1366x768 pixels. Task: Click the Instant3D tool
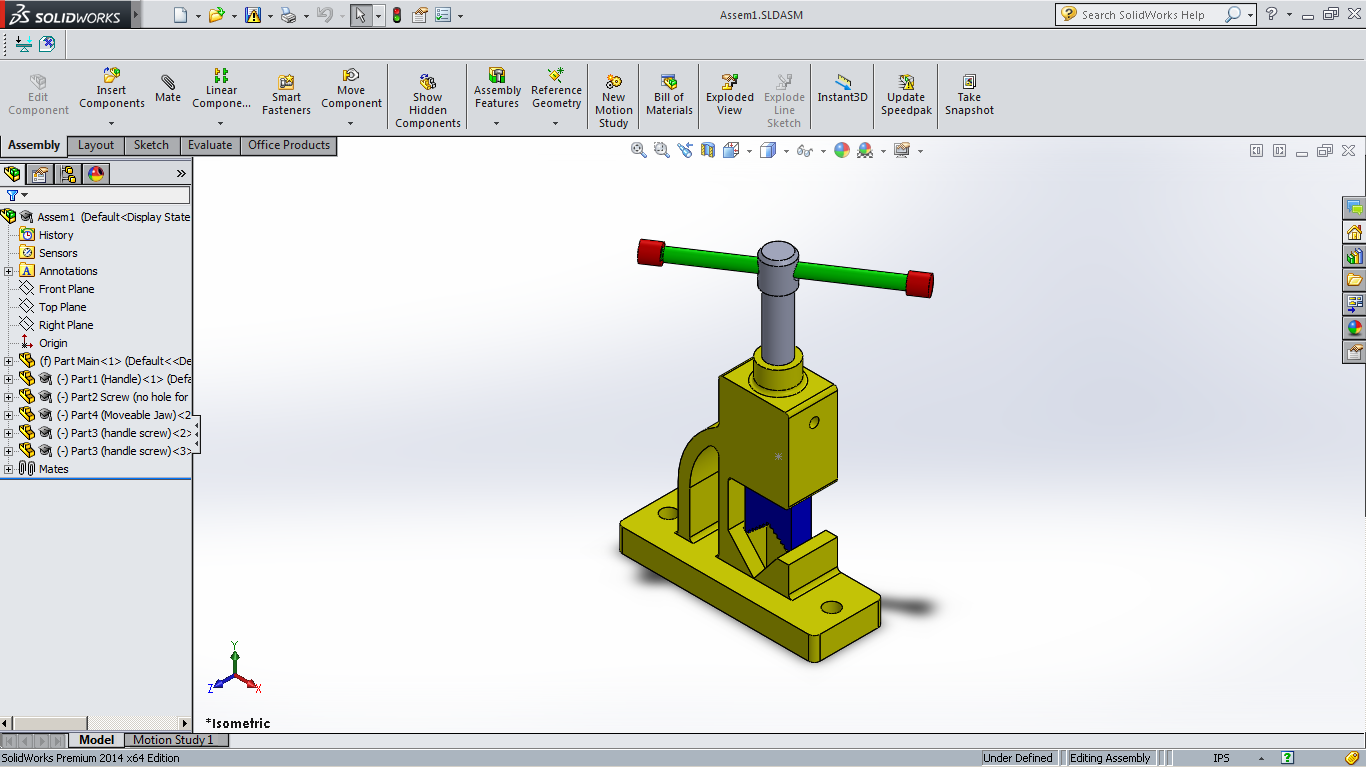pyautogui.click(x=843, y=88)
